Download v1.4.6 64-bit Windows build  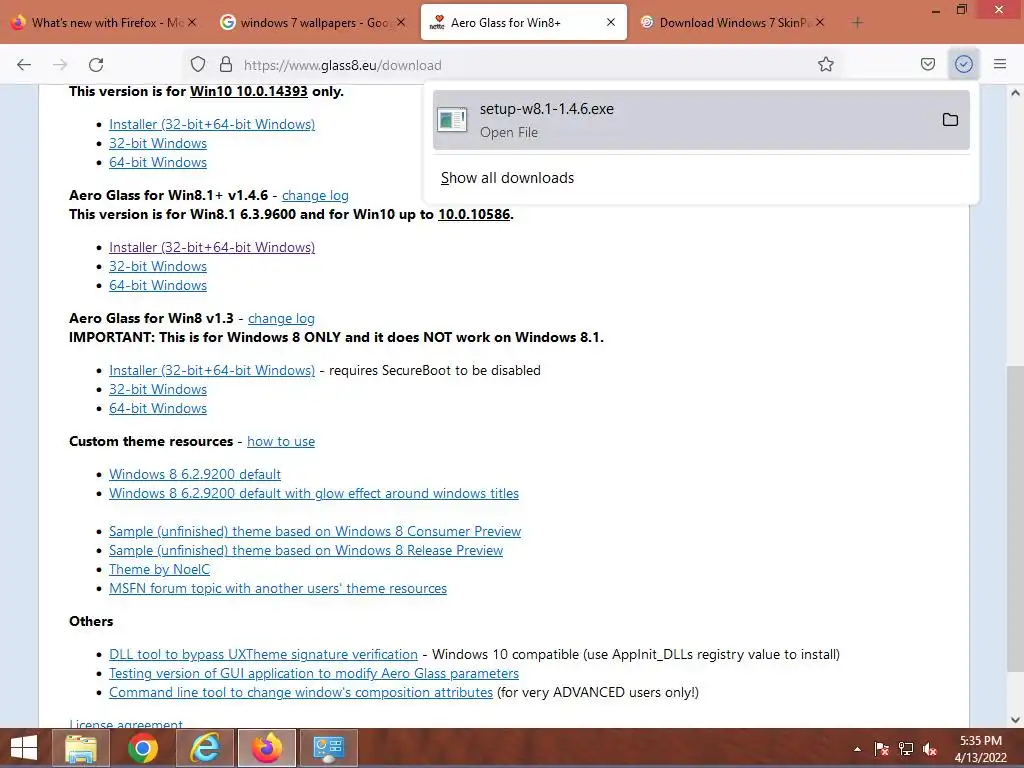click(158, 285)
